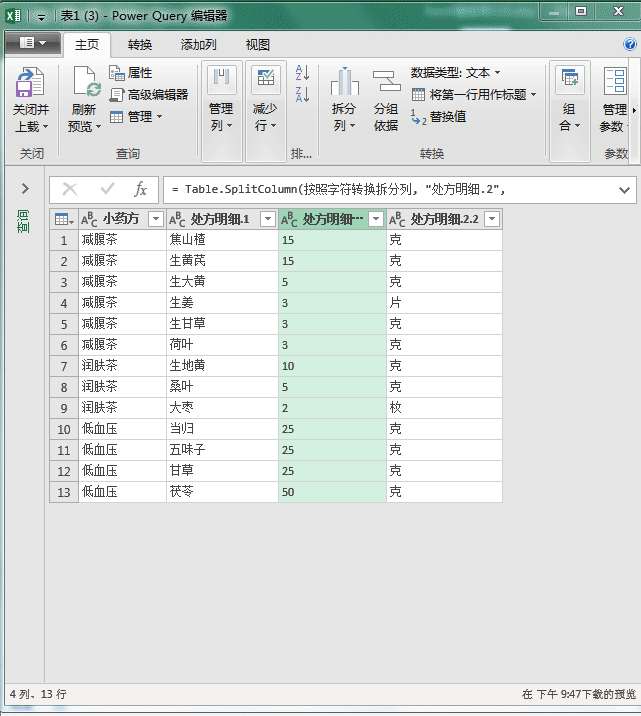Click the Close & Load icon
This screenshot has width=641, height=716.
[30, 82]
